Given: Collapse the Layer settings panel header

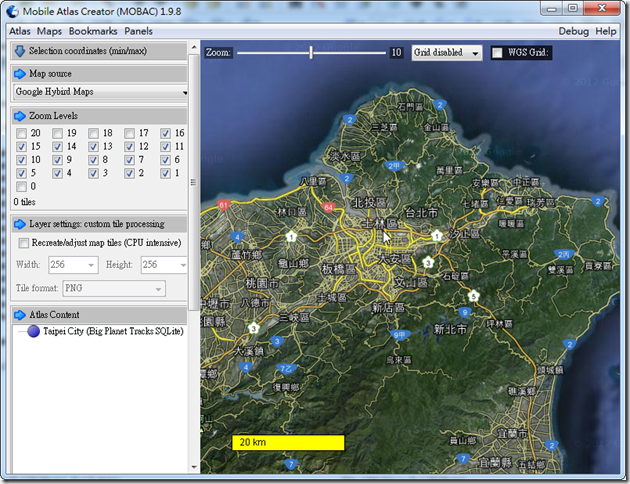Looking at the screenshot, I should 99,224.
